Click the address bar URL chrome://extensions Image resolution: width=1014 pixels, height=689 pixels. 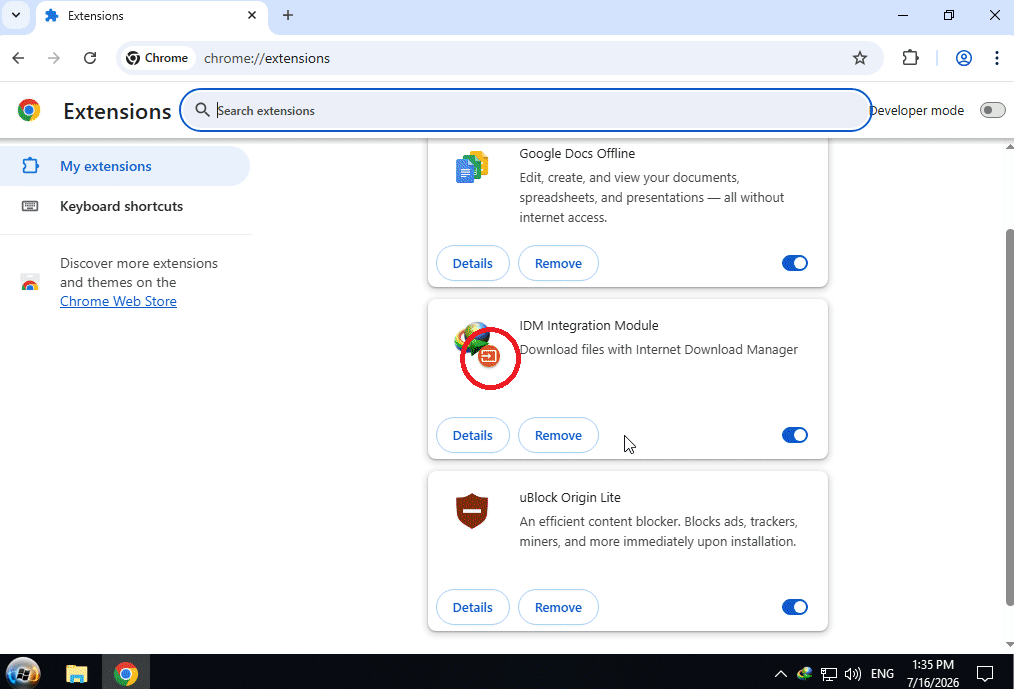coord(267,58)
